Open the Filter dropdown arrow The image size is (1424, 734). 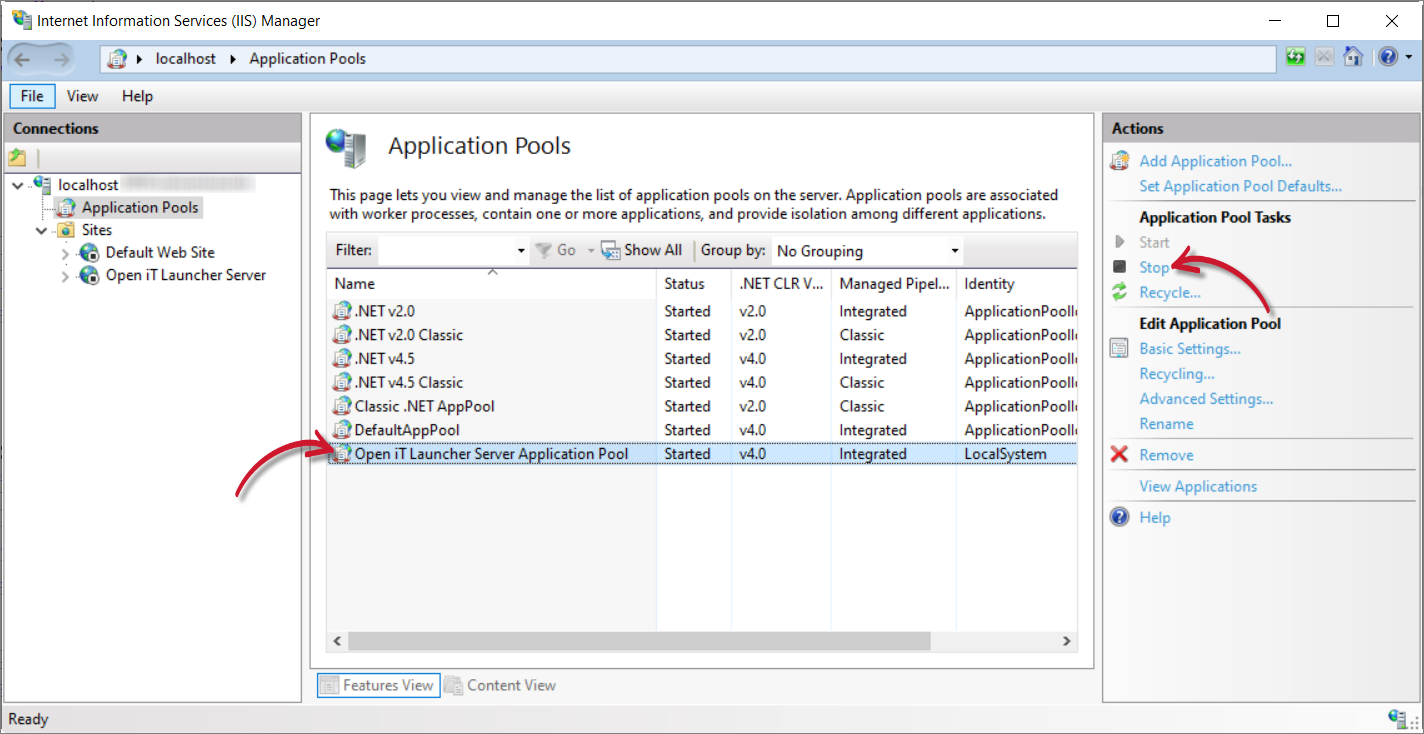(521, 250)
